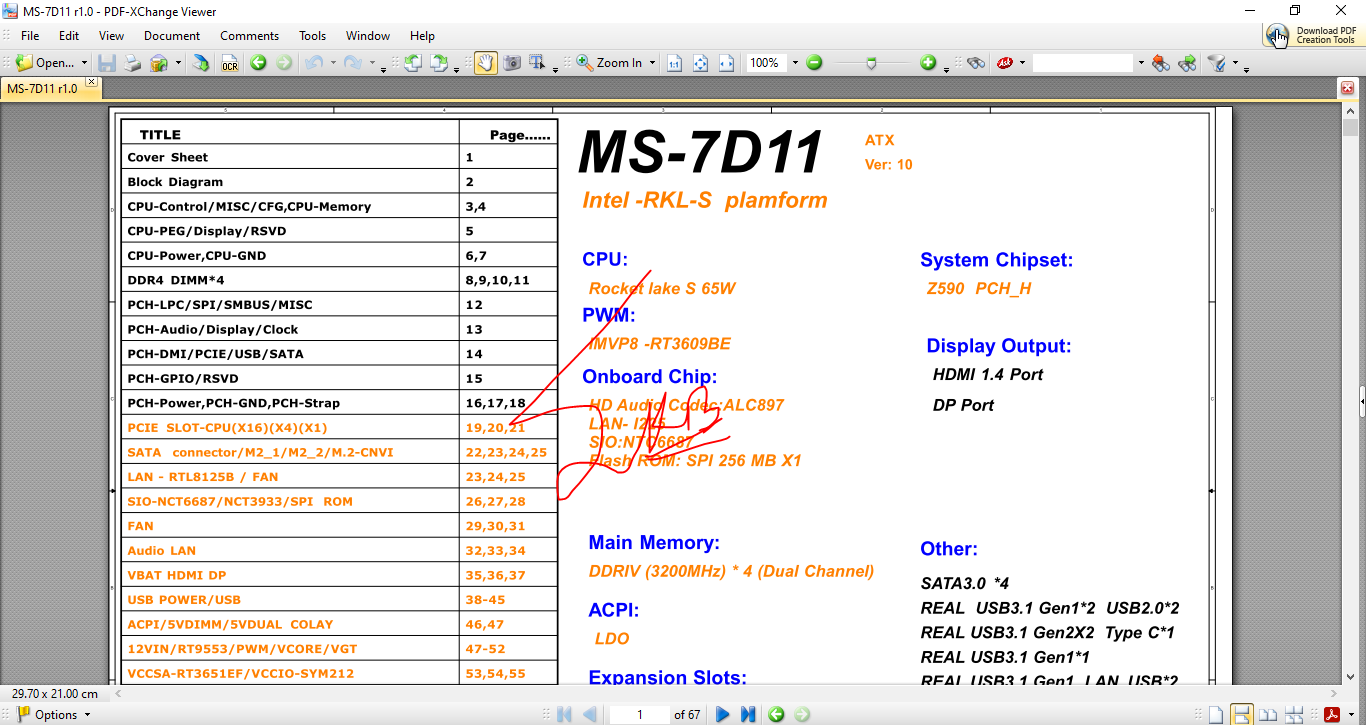The height and width of the screenshot is (725, 1366).
Task: Open the dropdown next to Open button
Action: tap(84, 63)
